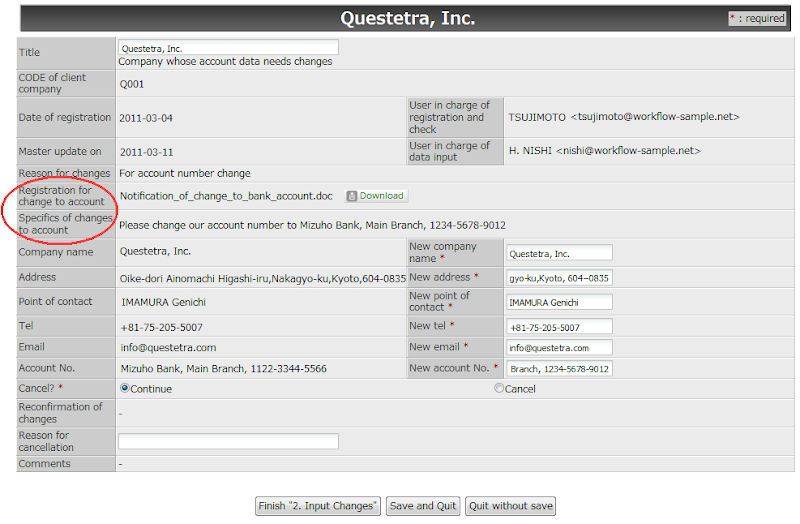Click the master update date 2011-03-11

pos(146,153)
